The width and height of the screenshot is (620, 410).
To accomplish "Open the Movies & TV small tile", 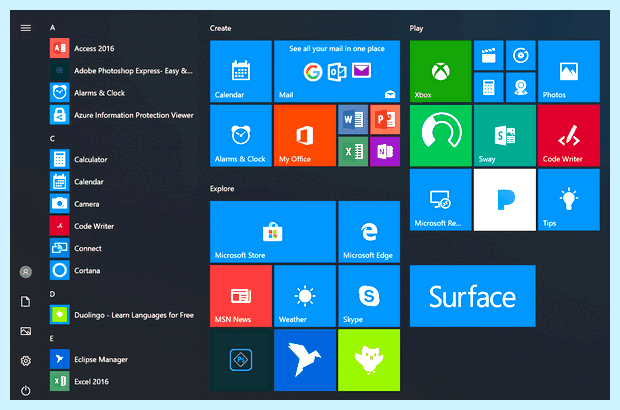I will point(489,55).
